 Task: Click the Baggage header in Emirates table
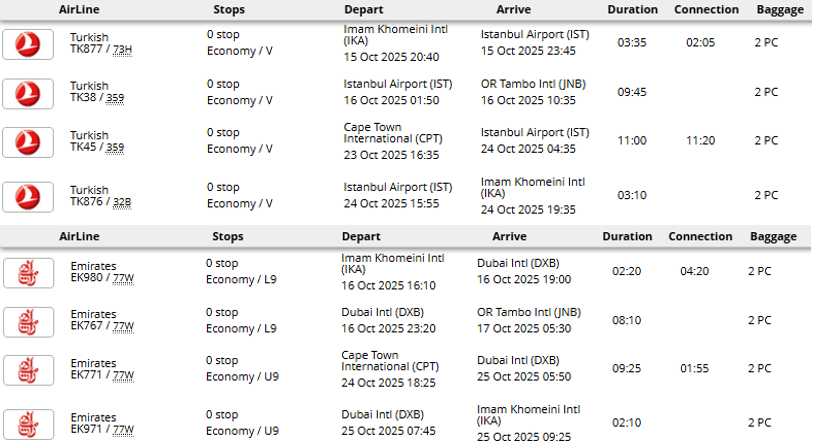click(x=773, y=237)
